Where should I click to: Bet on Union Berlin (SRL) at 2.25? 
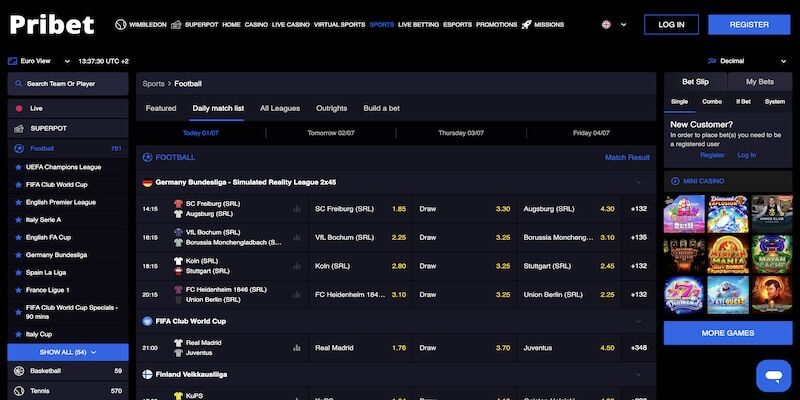point(569,295)
